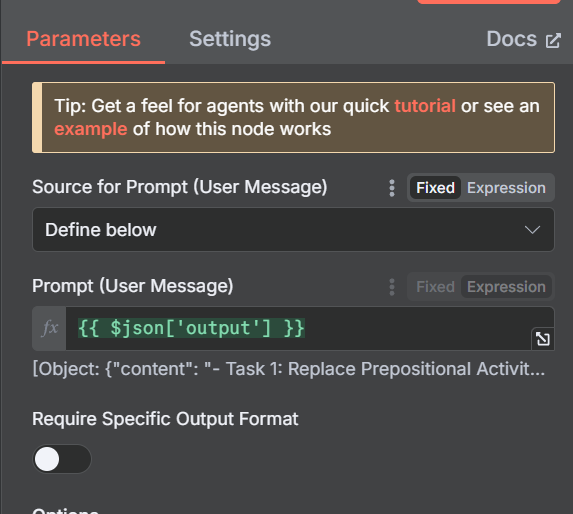Click the Object content preview text
573x514 pixels.
[x=289, y=369]
